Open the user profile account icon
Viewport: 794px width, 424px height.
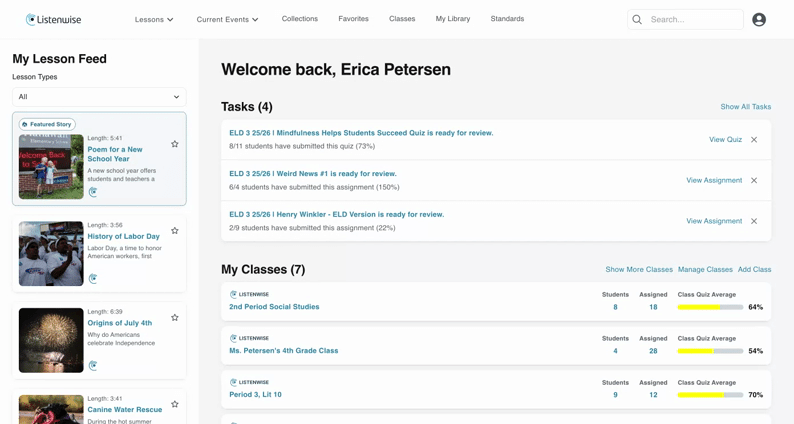759,20
